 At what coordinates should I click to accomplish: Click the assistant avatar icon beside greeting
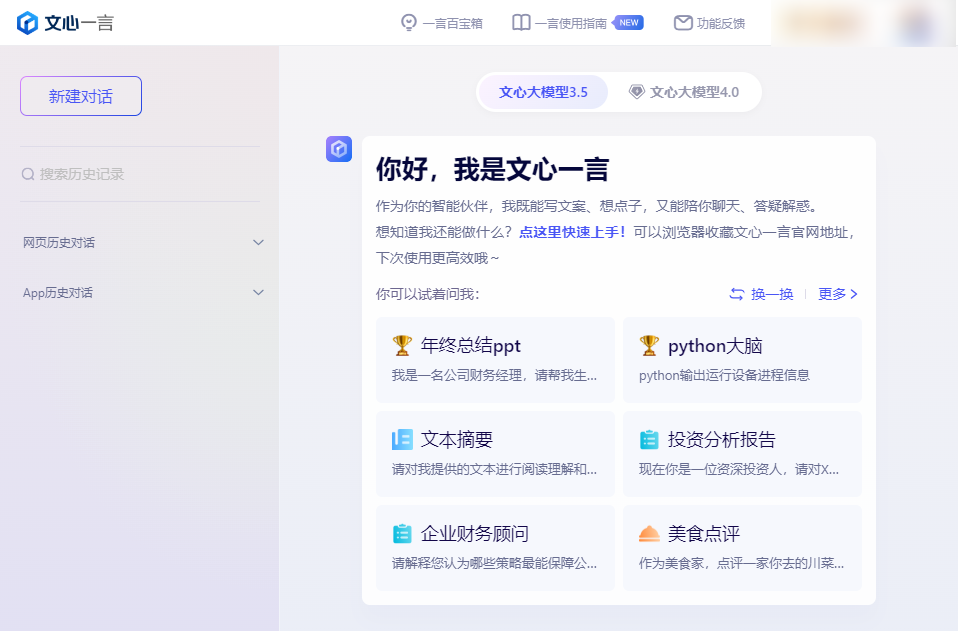[339, 149]
